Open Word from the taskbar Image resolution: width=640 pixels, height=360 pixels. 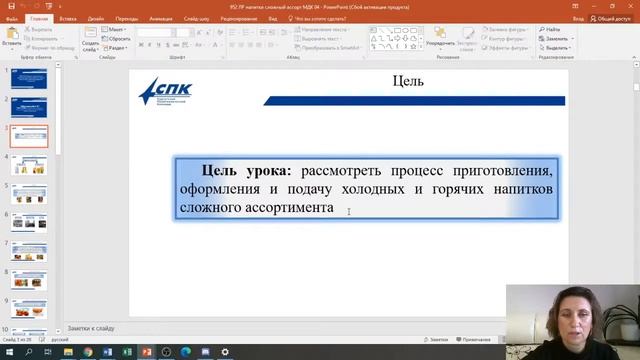[107, 351]
